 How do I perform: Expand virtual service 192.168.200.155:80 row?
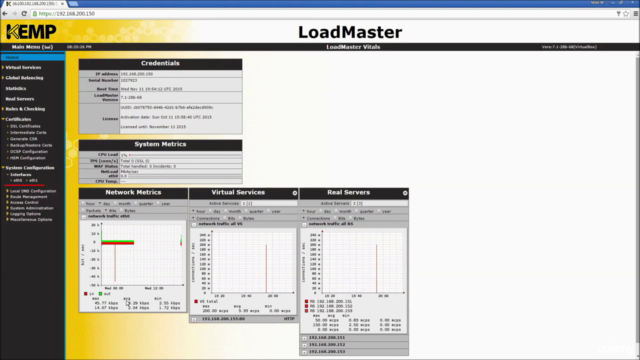tap(194, 319)
